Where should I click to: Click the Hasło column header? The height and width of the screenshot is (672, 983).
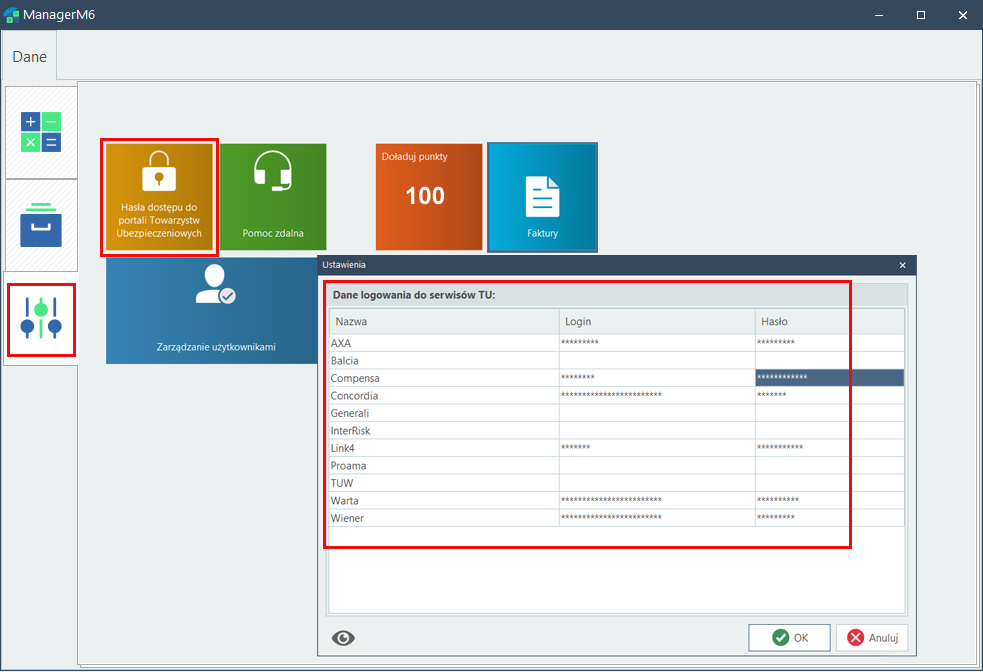pos(830,322)
